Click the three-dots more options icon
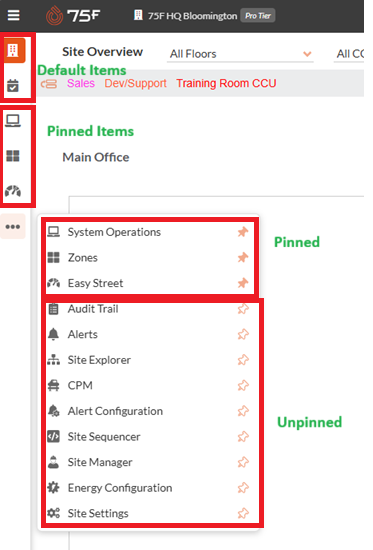 point(13,227)
